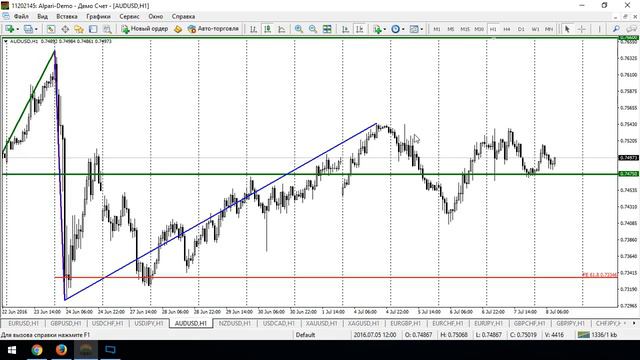
Task: Select the H1 timeframe button
Action: [493, 29]
